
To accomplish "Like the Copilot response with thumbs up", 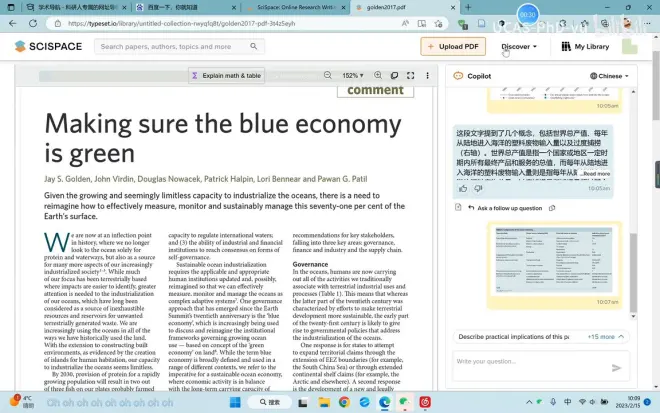I will click(463, 188).
